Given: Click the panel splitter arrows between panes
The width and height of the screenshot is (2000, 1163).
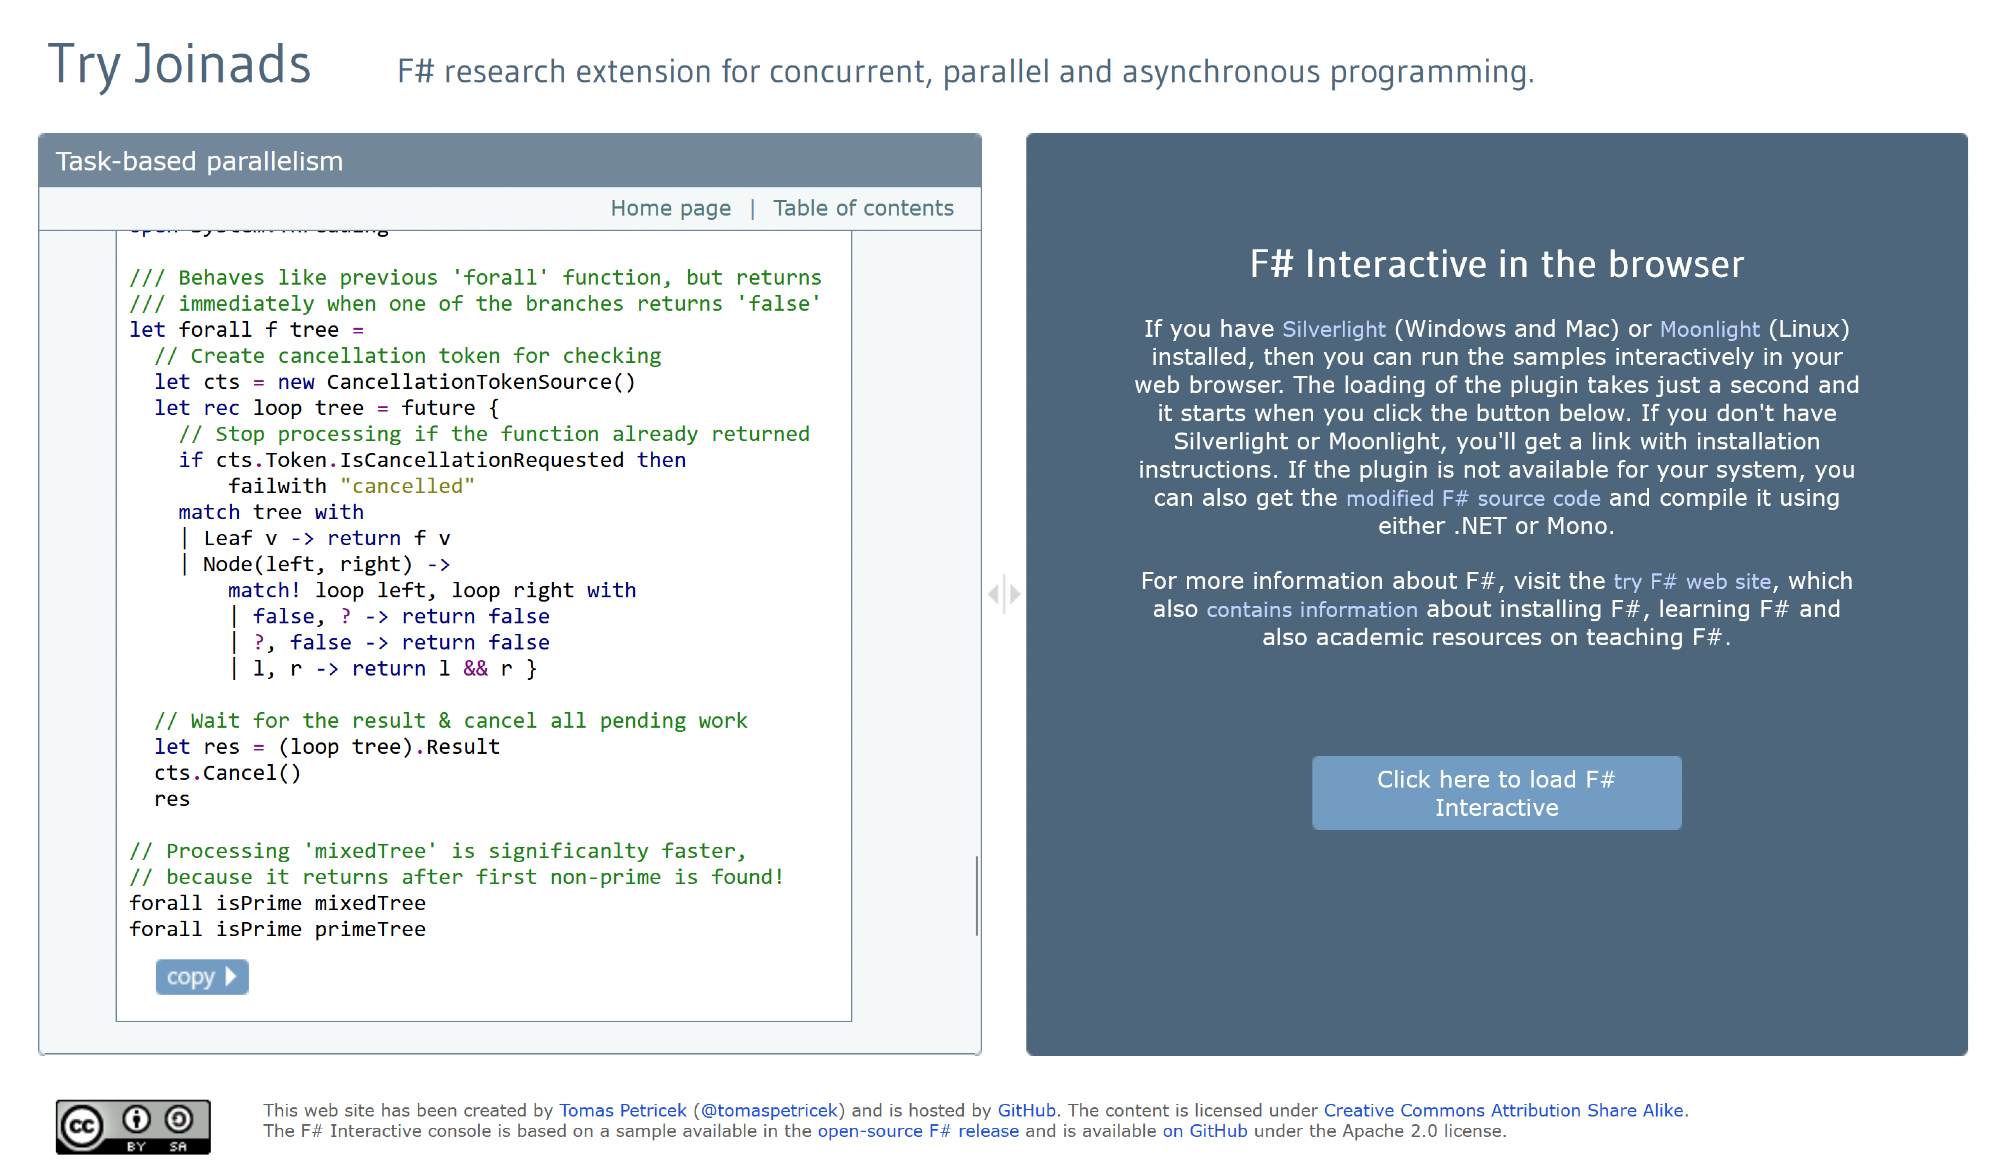Looking at the screenshot, I should (x=1004, y=594).
